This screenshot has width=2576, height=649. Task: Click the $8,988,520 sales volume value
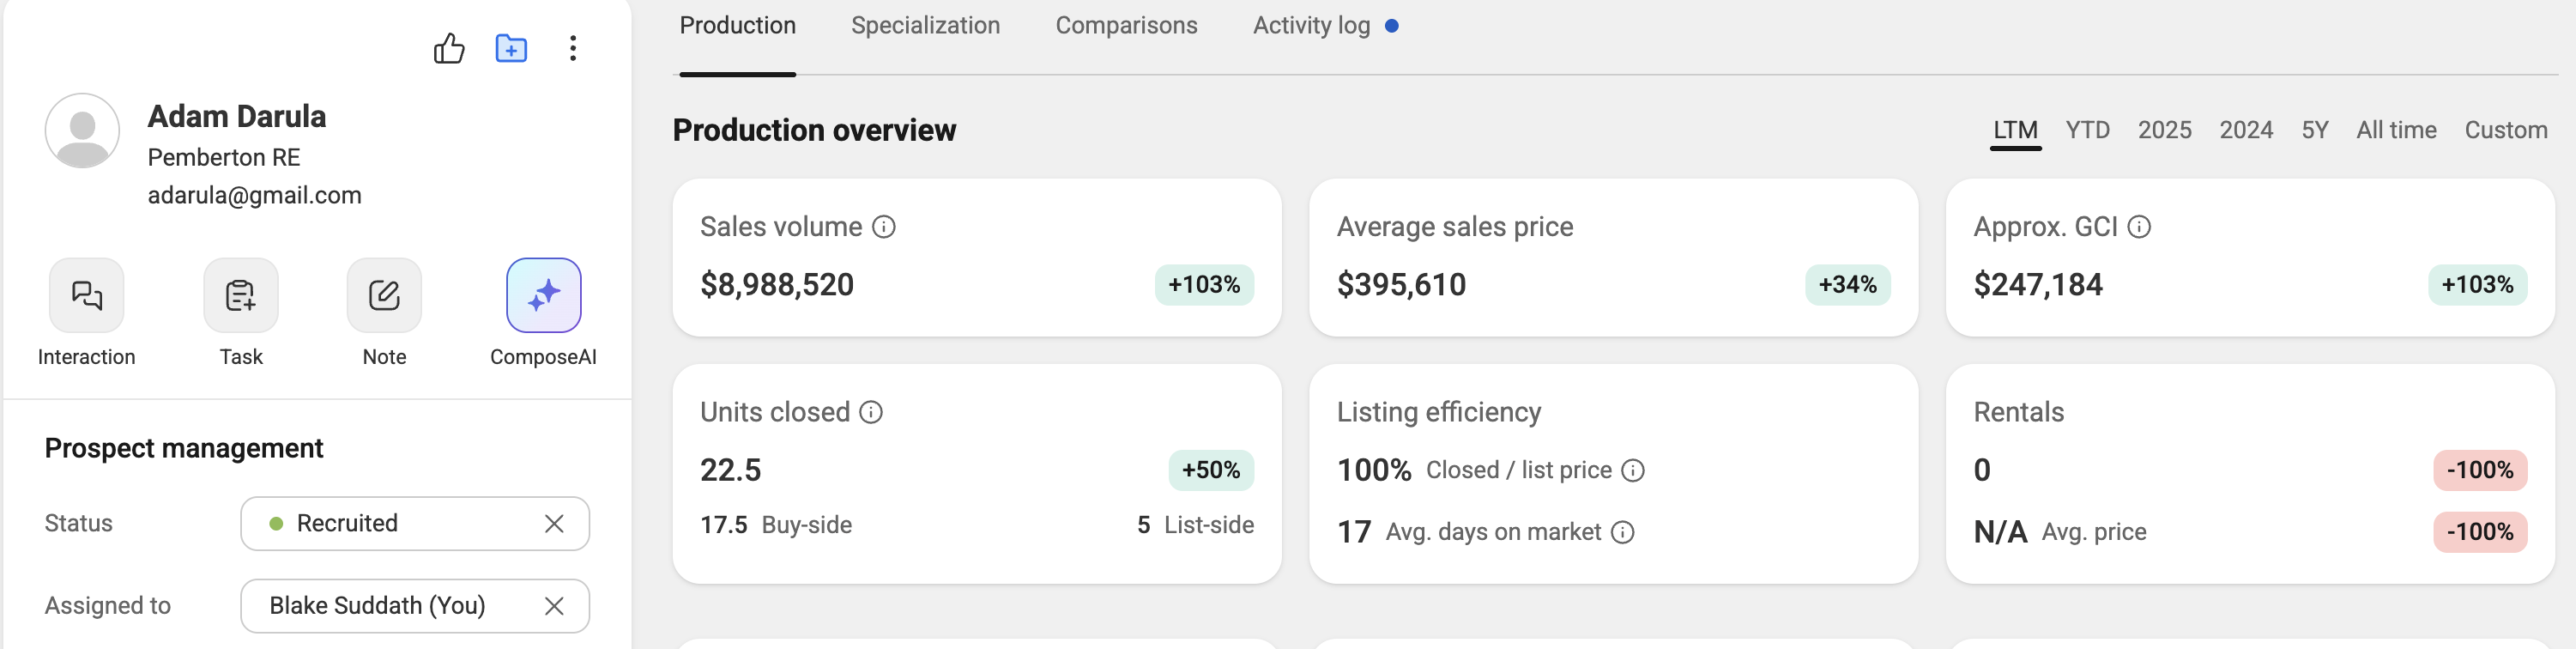777,285
